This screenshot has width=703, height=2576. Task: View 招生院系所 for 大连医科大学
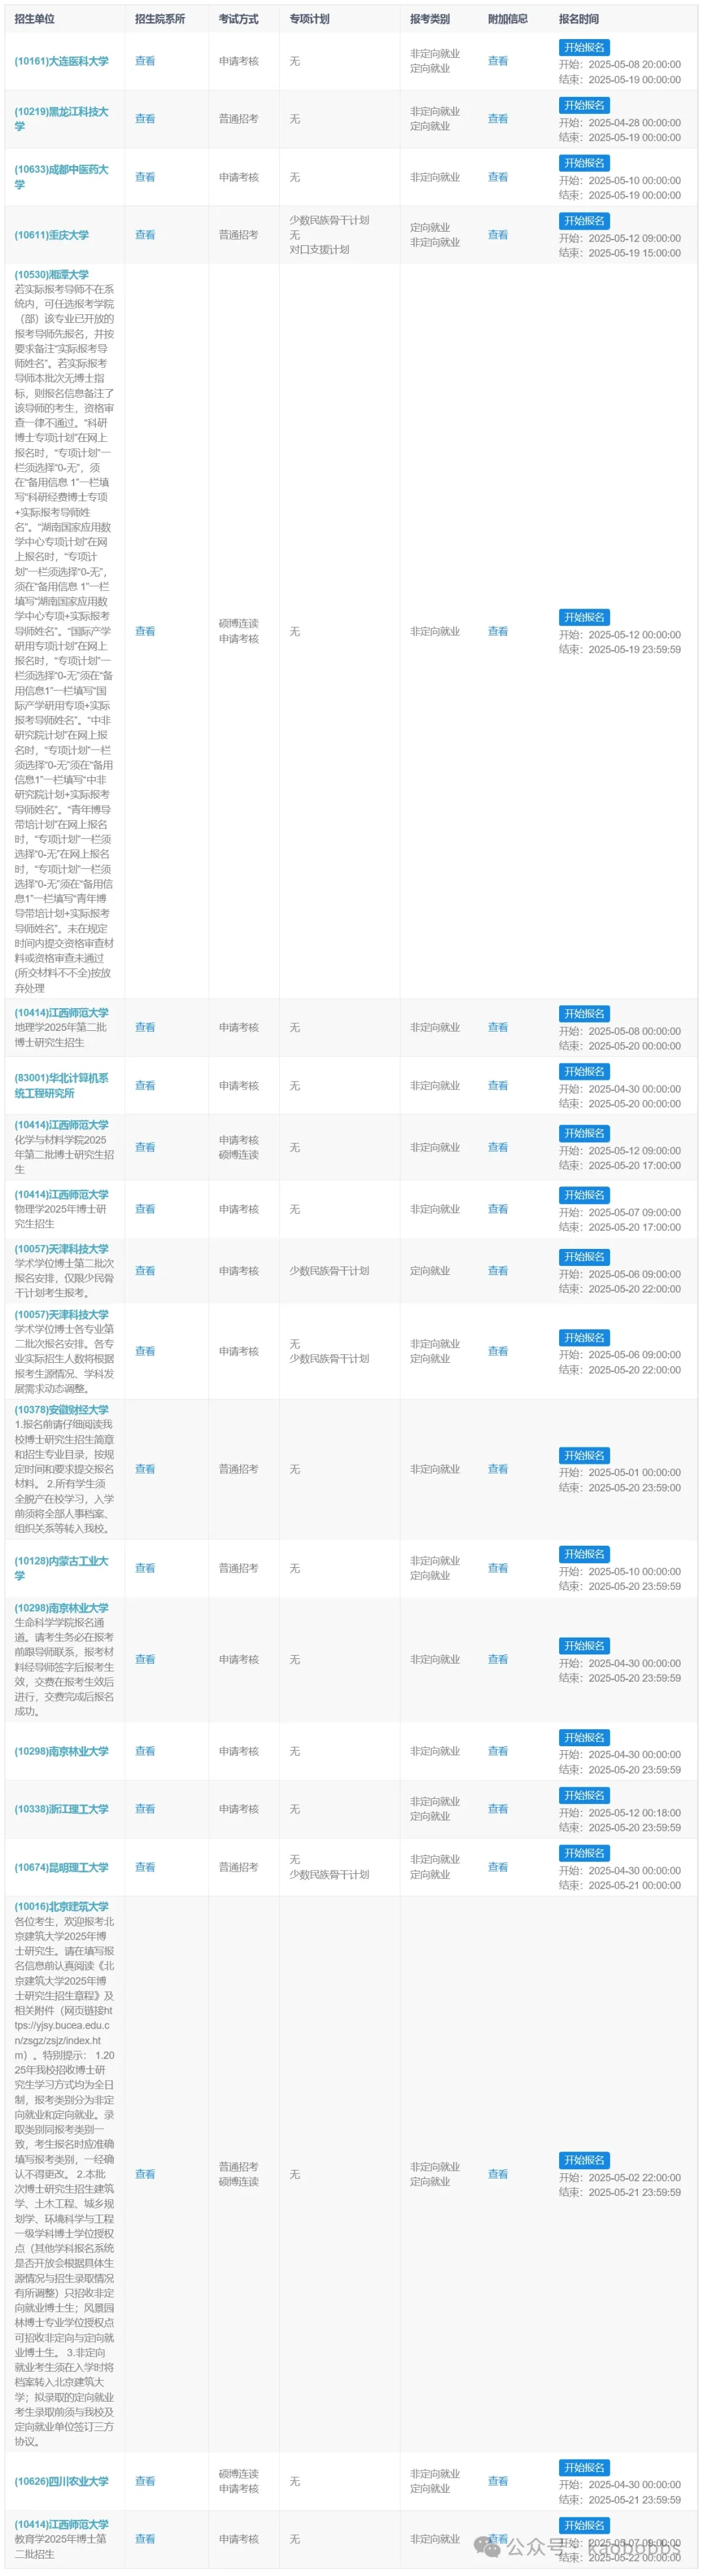tap(145, 61)
